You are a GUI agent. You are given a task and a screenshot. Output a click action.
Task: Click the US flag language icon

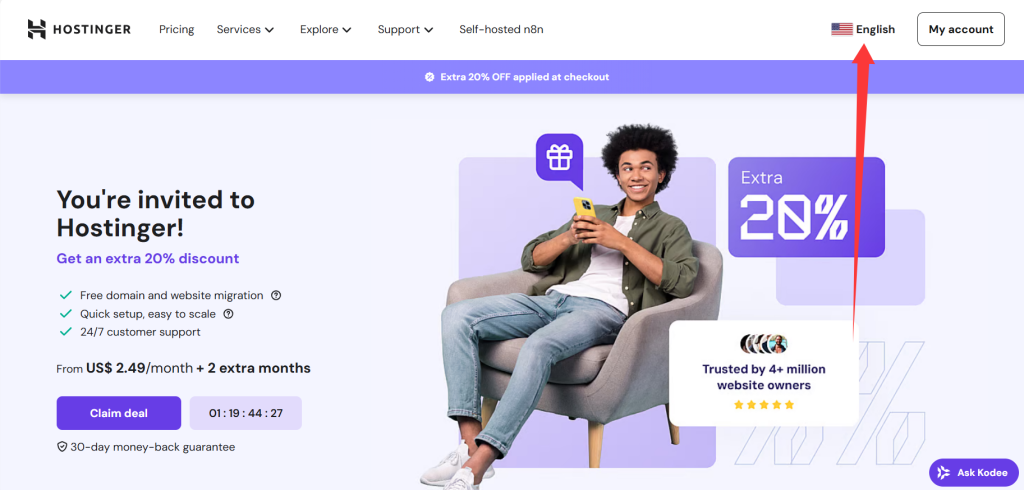click(842, 29)
